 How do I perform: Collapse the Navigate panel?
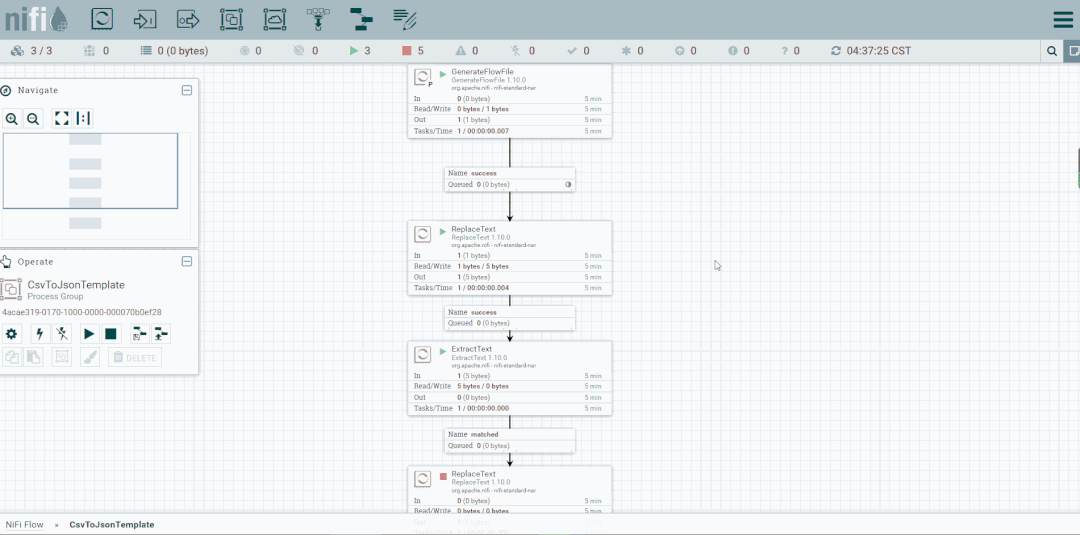click(x=187, y=90)
